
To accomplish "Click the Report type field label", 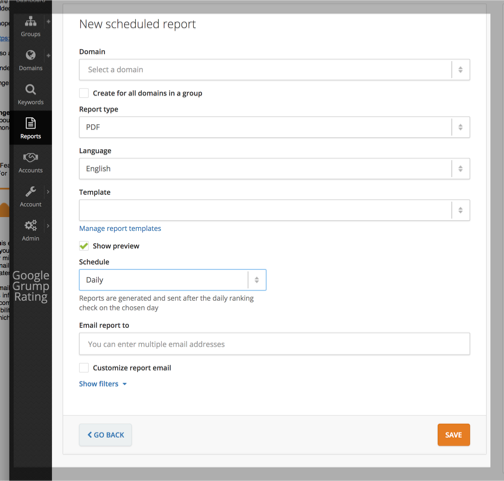I will (x=99, y=109).
